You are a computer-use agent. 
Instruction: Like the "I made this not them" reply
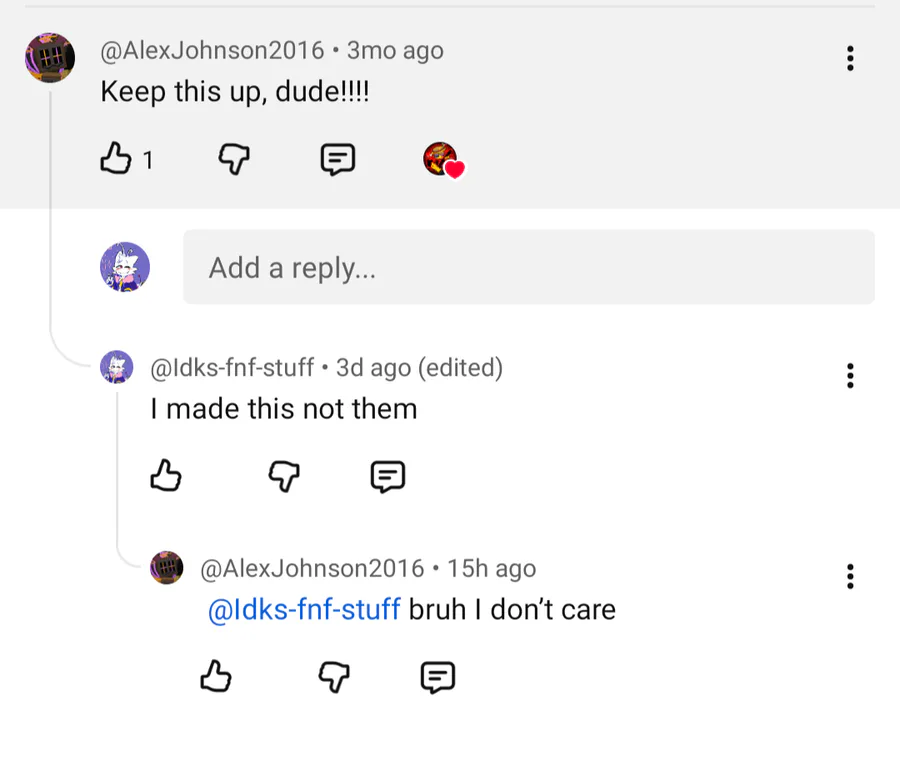coord(166,476)
